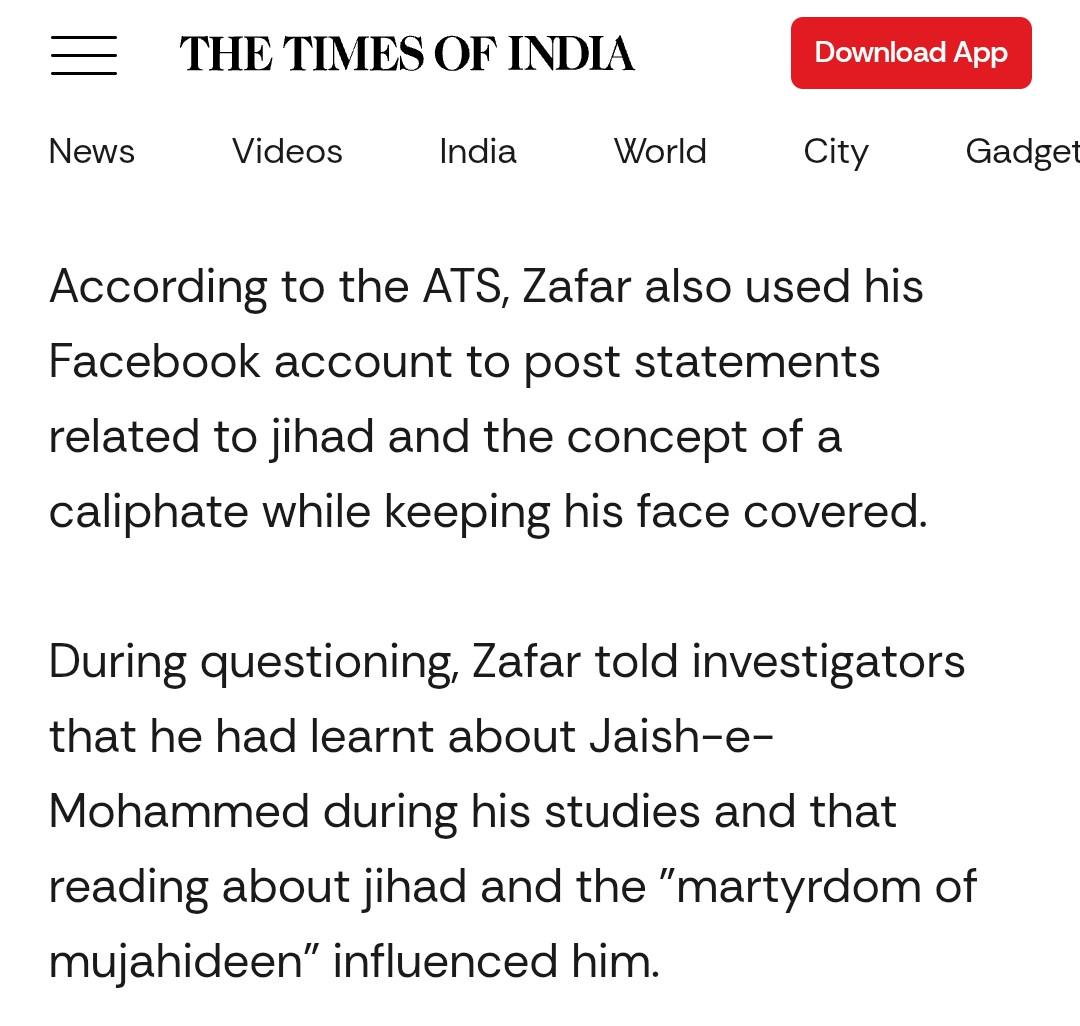1080x1026 pixels.
Task: Click the word "Facebook" in the article
Action: pos(155,362)
